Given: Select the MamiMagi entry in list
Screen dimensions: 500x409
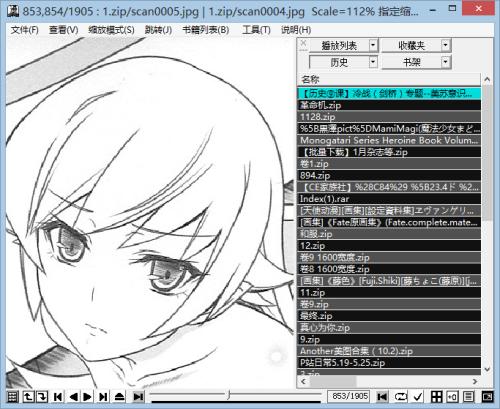Looking at the screenshot, I should pos(389,129).
